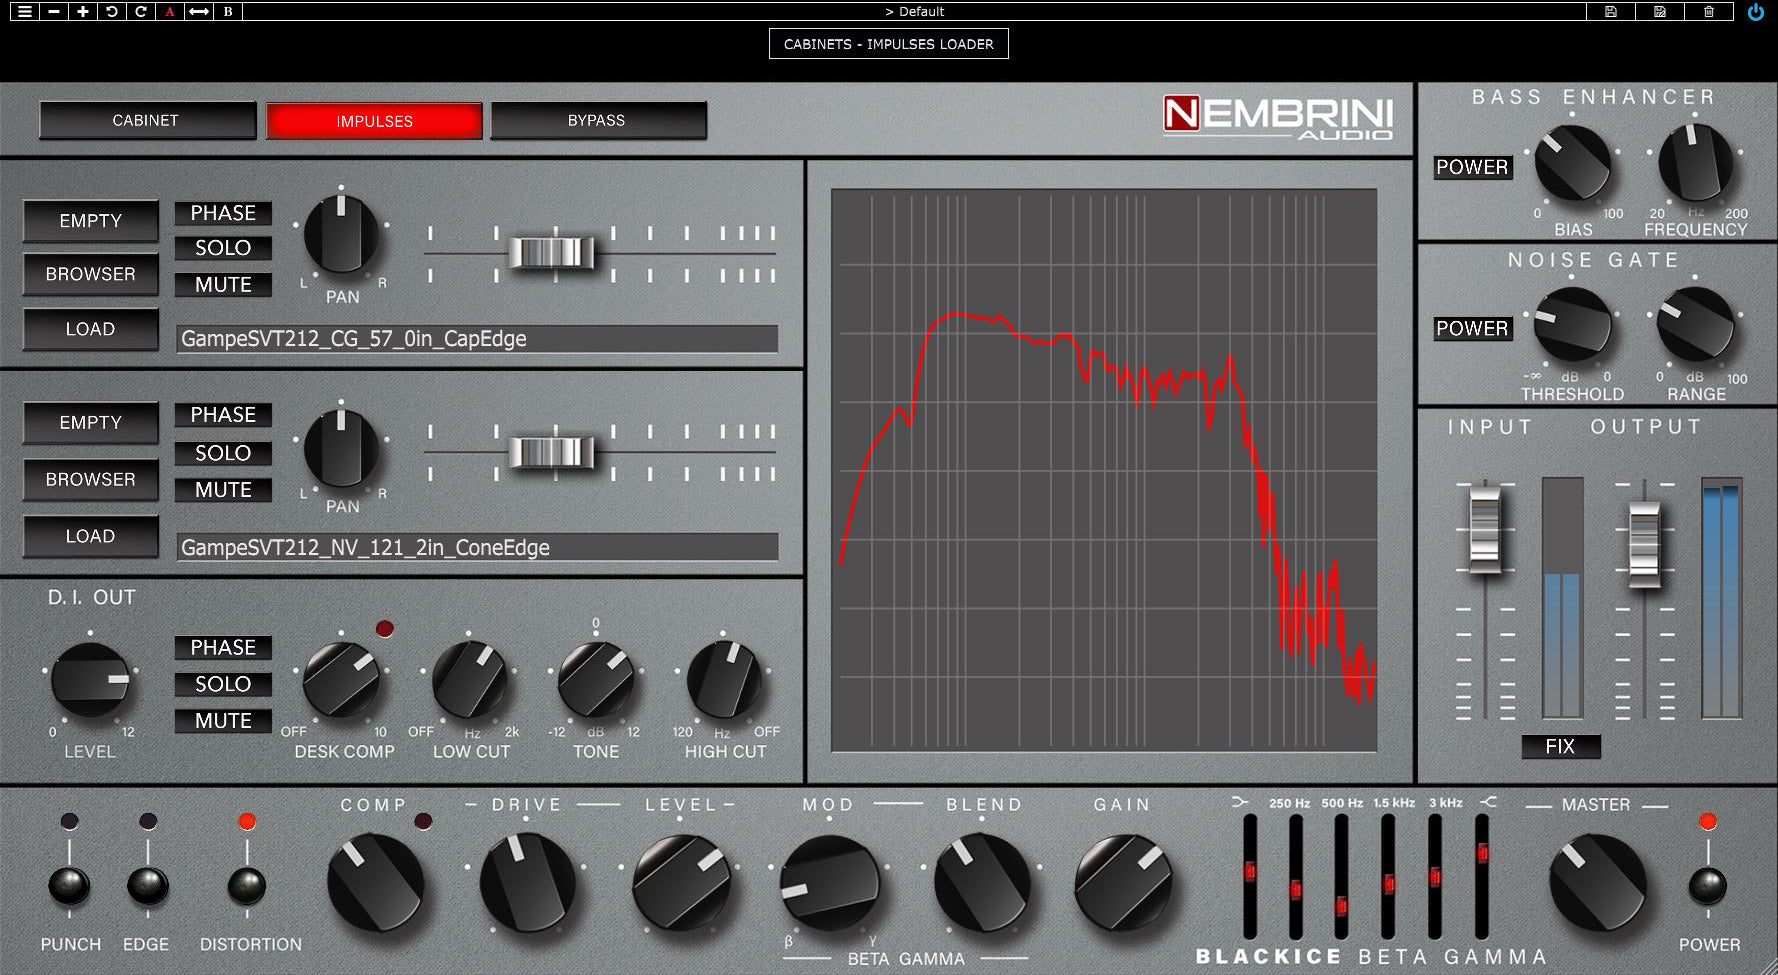Save the preset using the floppy disk icon
The width and height of the screenshot is (1778, 975).
pyautogui.click(x=1612, y=12)
